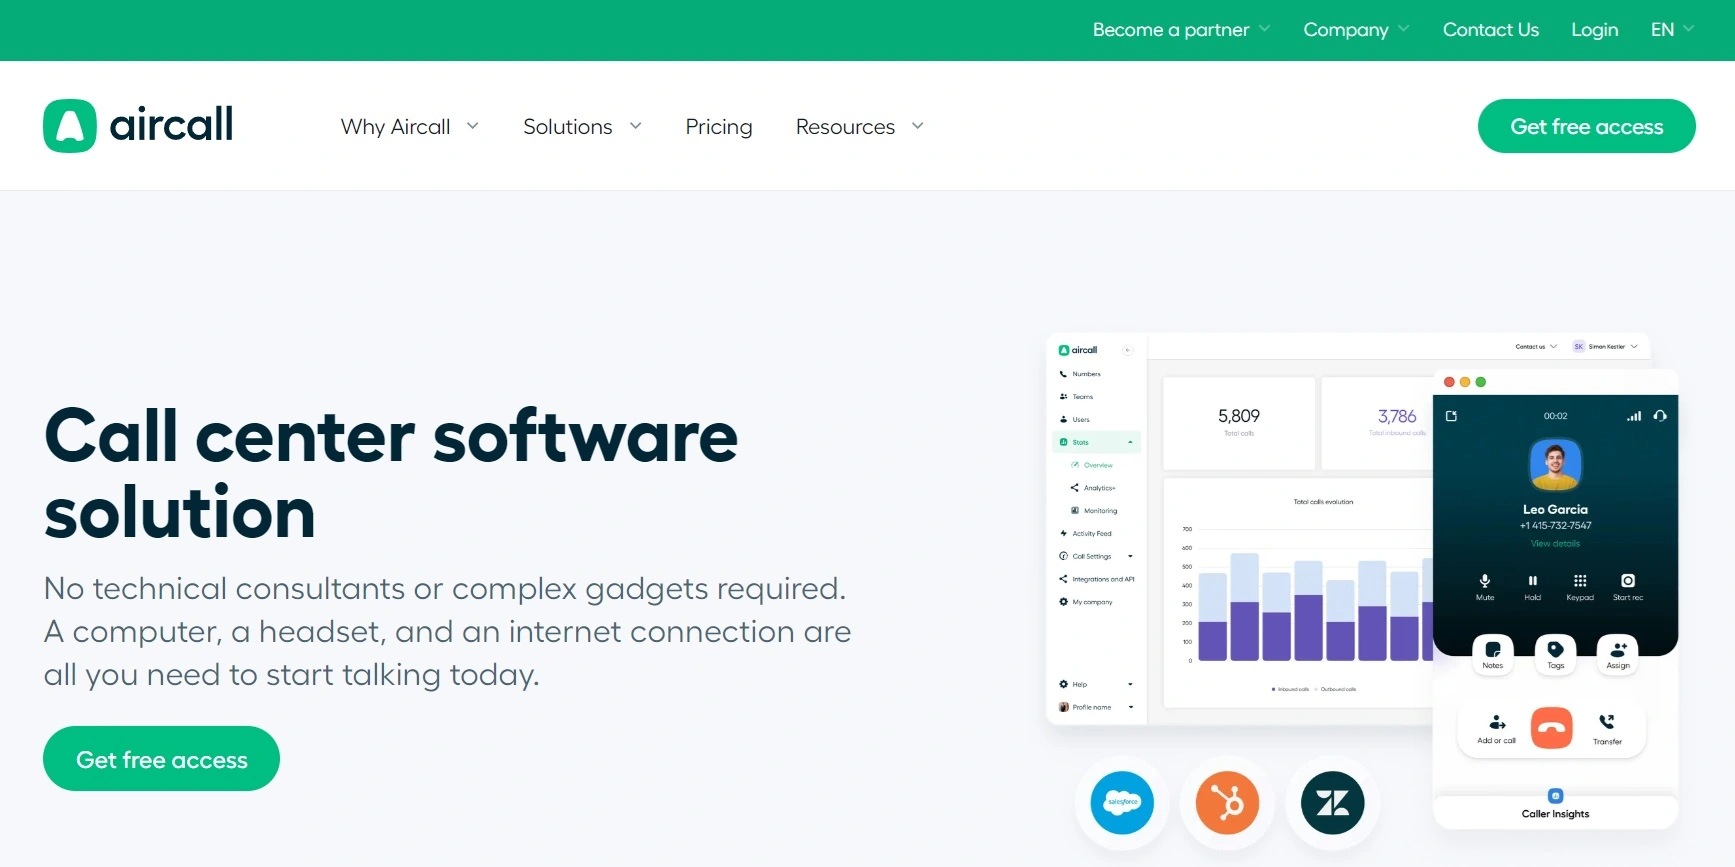Image resolution: width=1735 pixels, height=867 pixels.
Task: Click the HubSpot integration icon
Action: (x=1227, y=802)
